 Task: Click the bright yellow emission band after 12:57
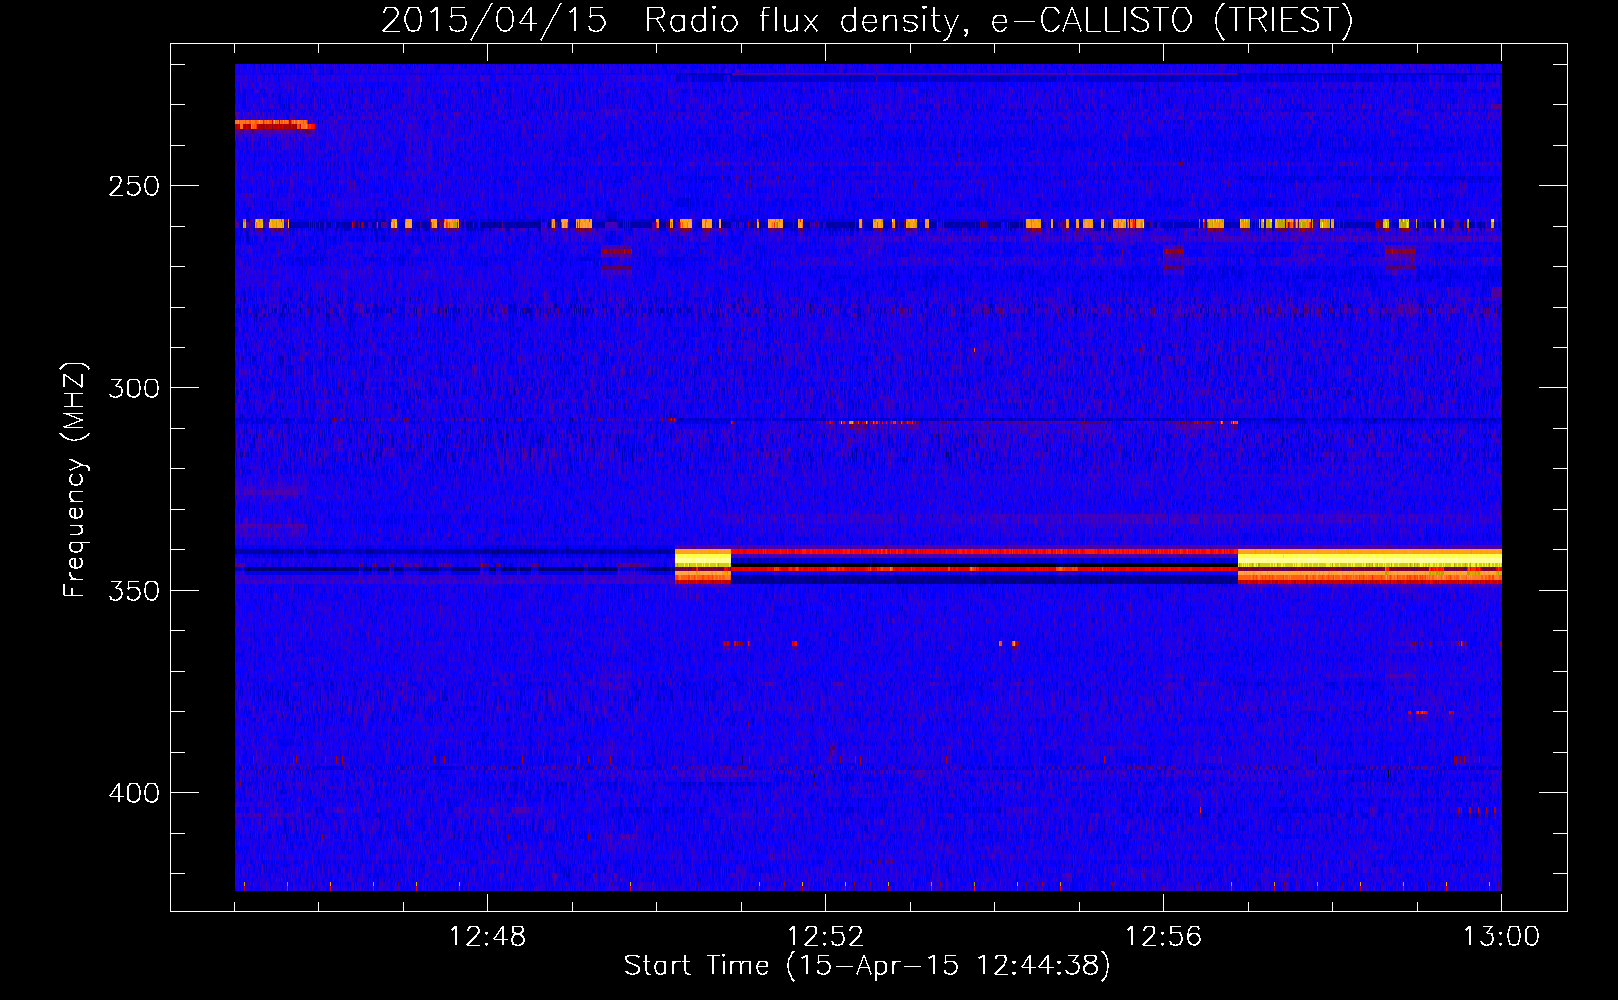(x=1369, y=558)
